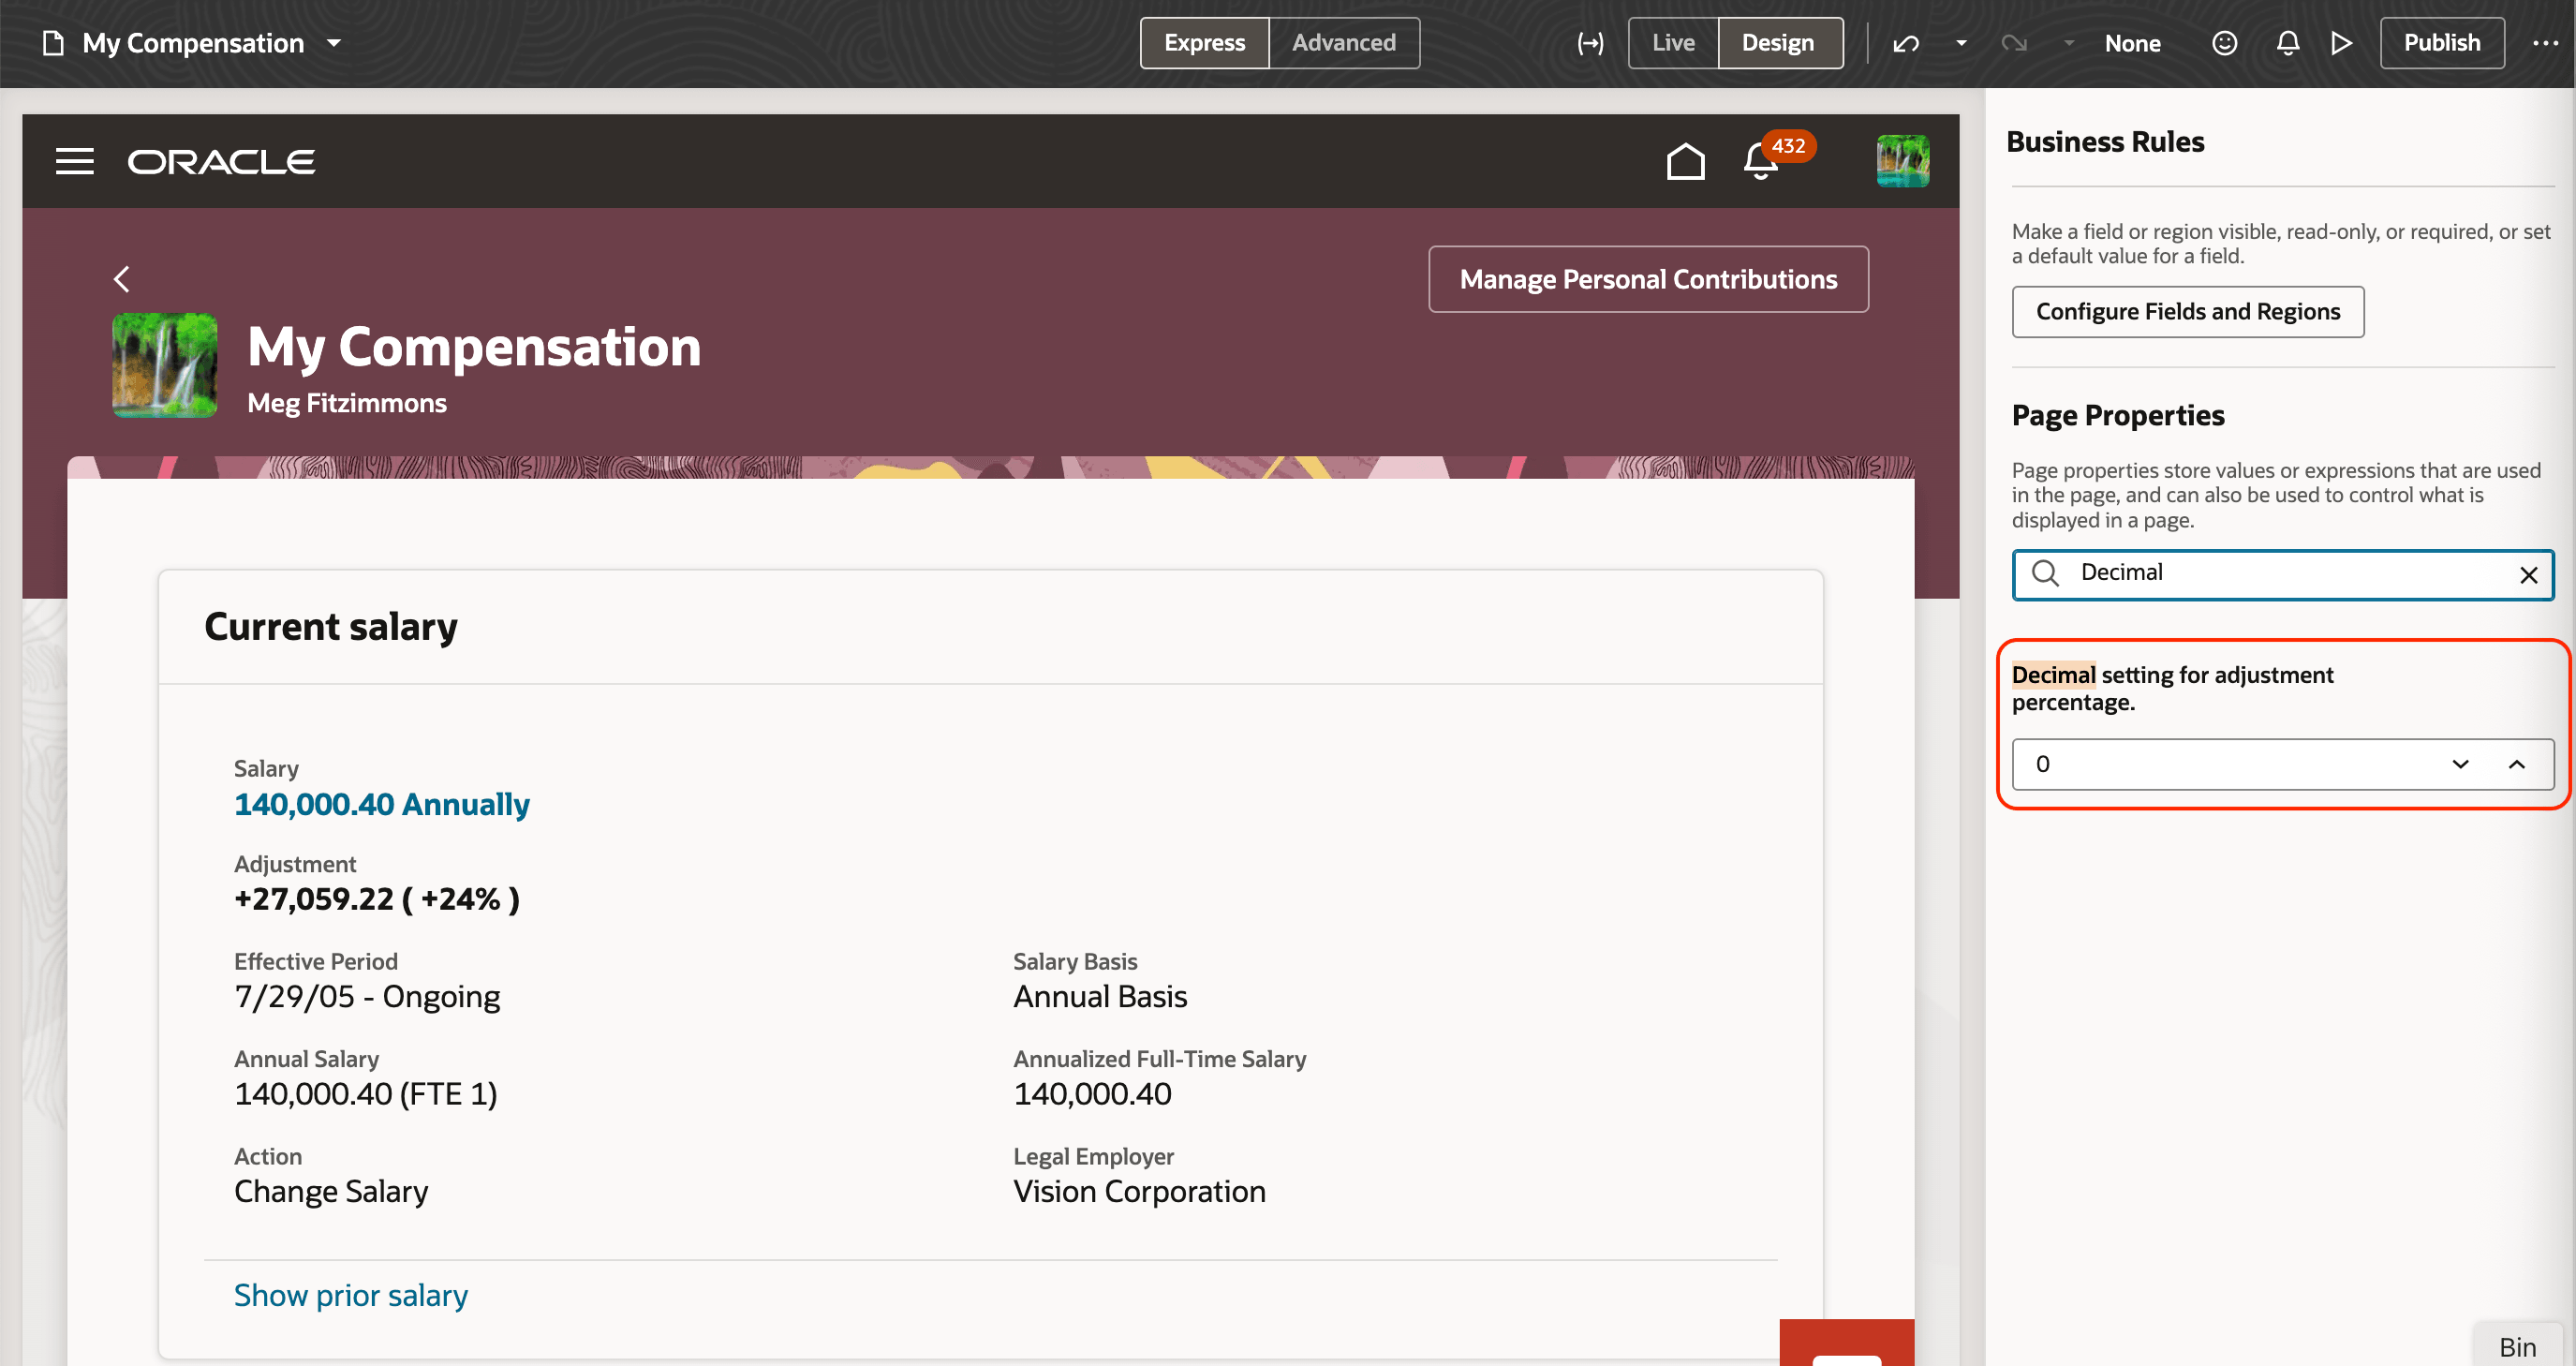The image size is (2576, 1366).
Task: Switch to Live mode
Action: click(x=1673, y=43)
